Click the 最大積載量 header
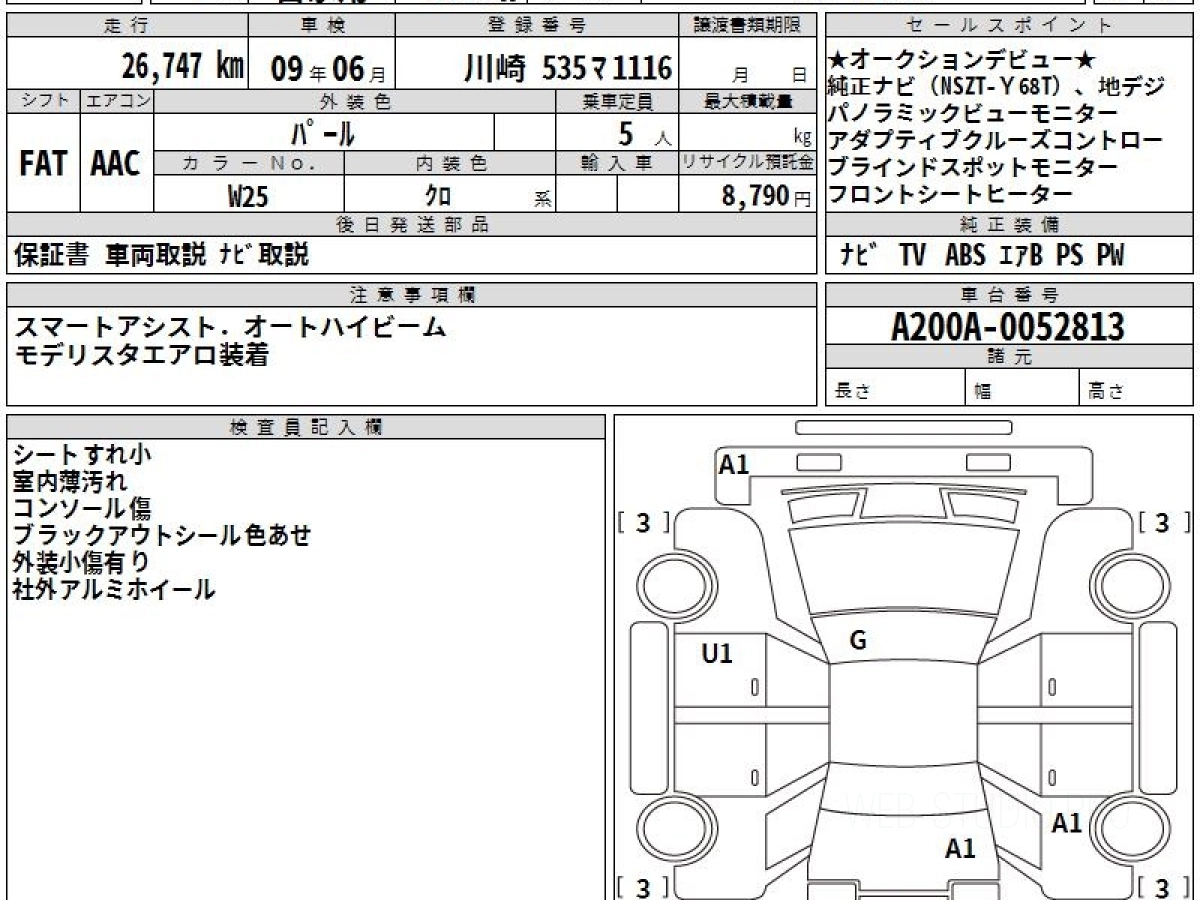This screenshot has height=900, width=1200. coord(748,101)
